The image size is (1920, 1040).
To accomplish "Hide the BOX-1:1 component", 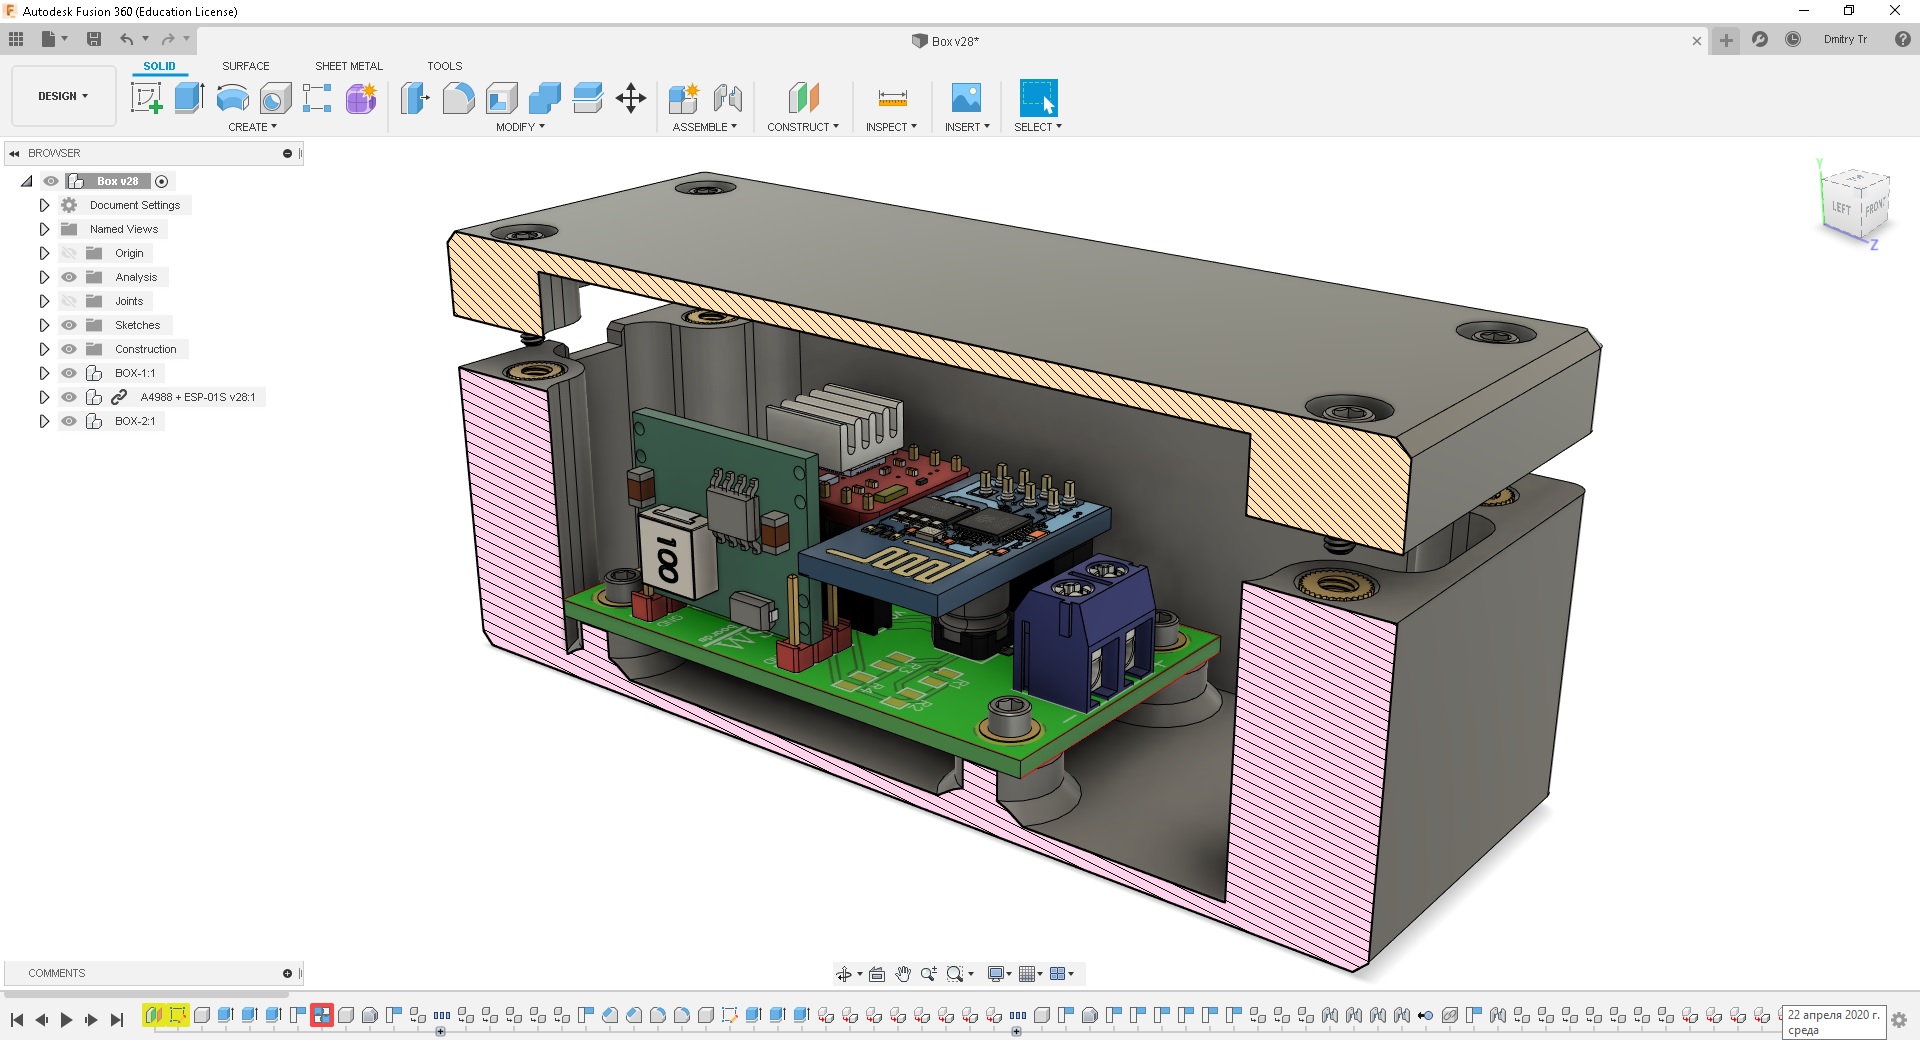I will (x=69, y=373).
